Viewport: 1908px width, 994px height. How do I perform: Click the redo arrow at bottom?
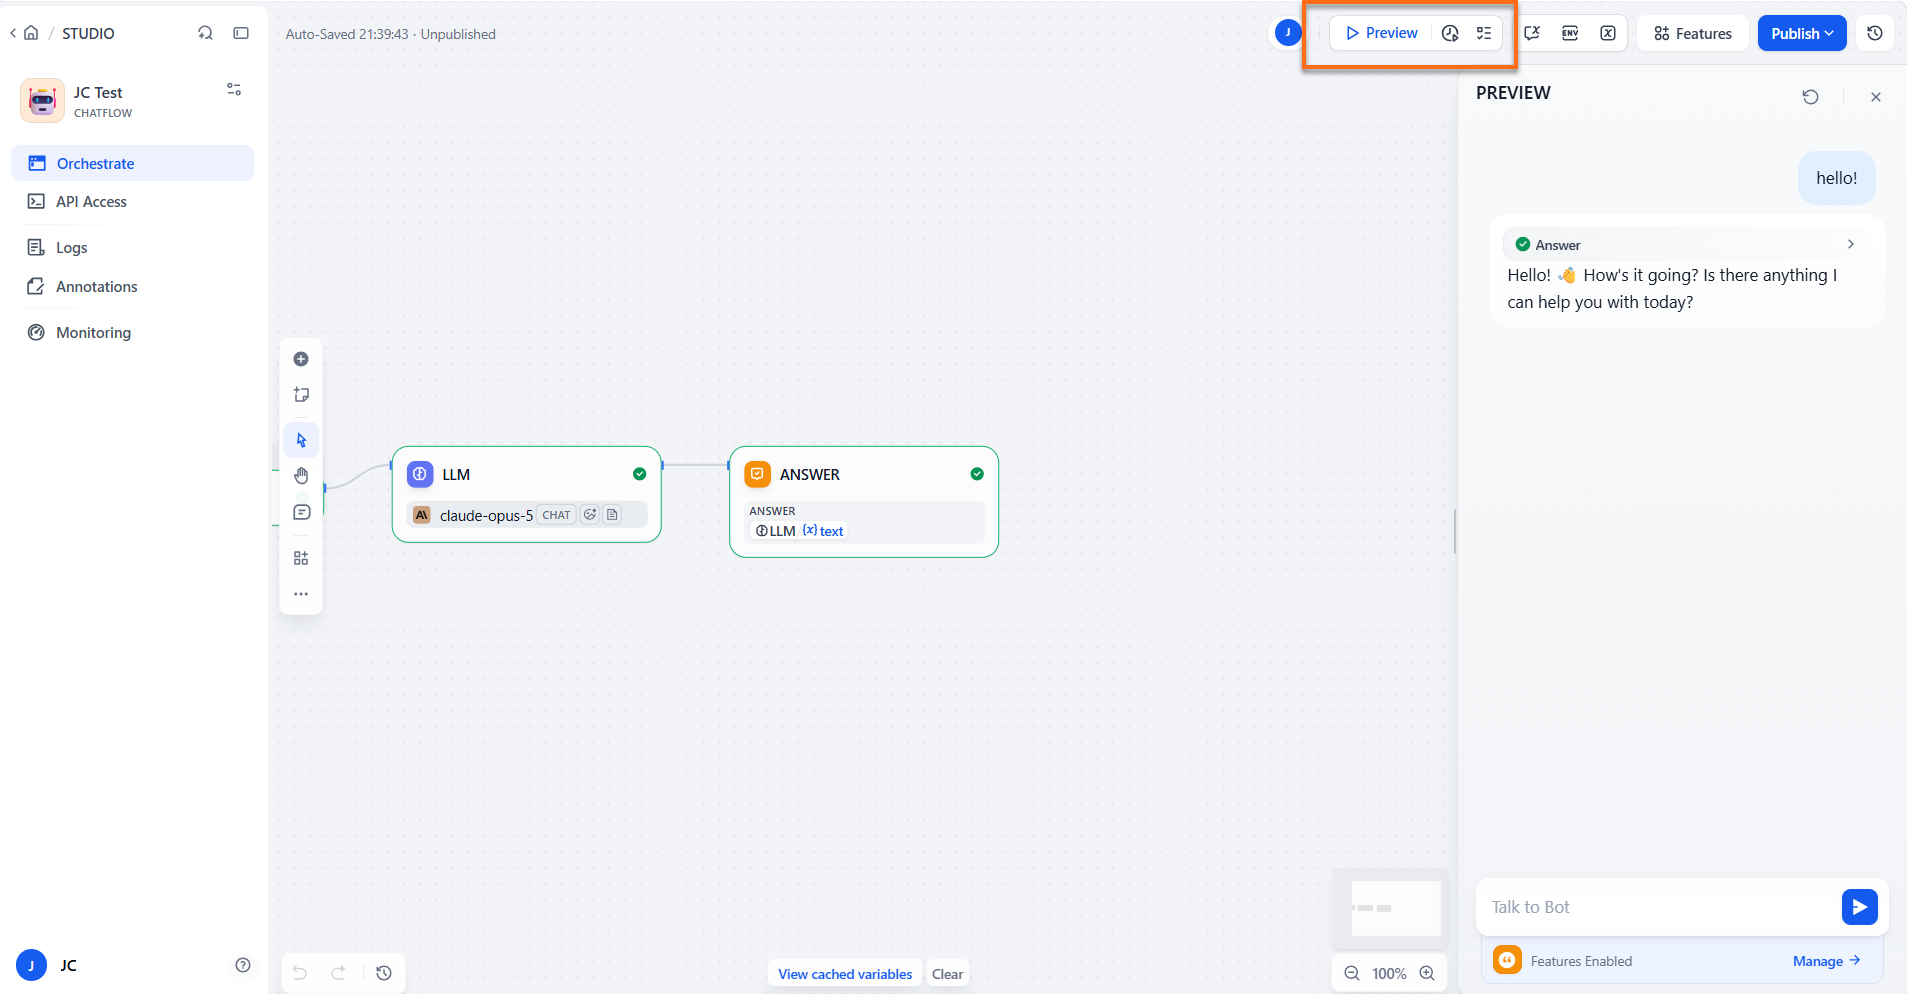pyautogui.click(x=339, y=973)
